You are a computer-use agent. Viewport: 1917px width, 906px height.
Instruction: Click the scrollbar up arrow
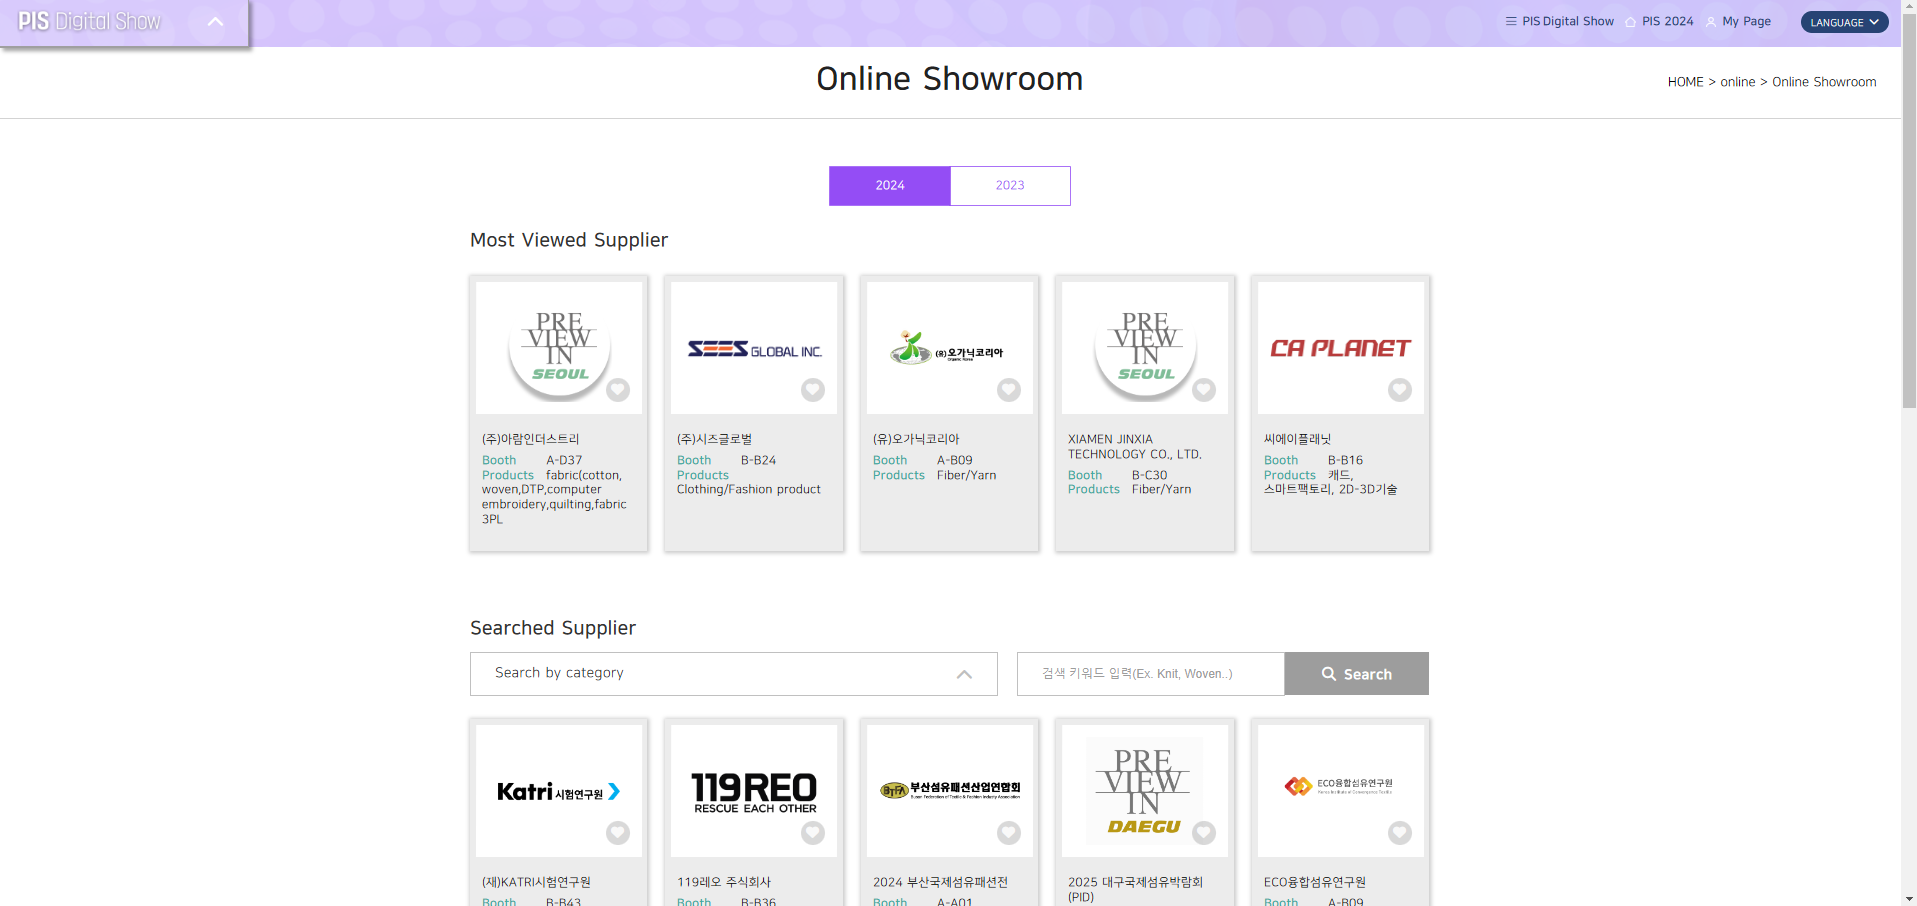point(1909,7)
